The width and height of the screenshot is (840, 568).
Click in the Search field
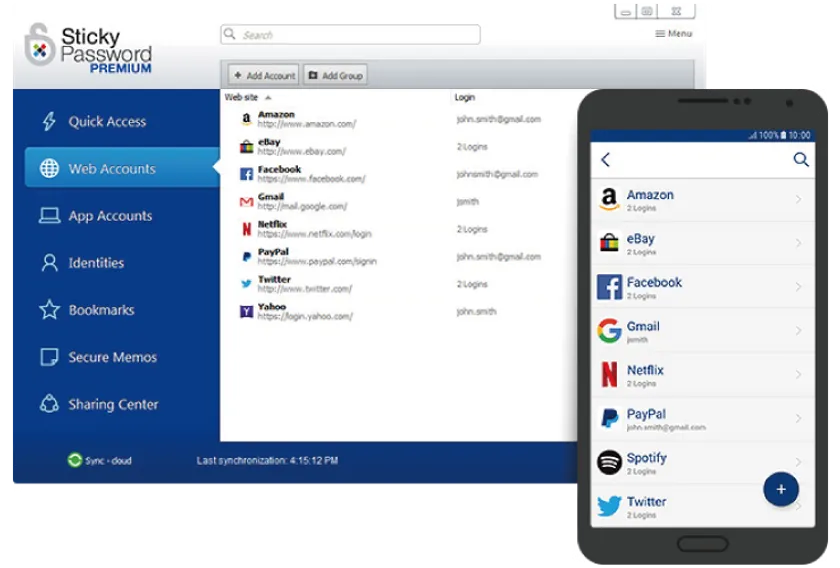pos(350,35)
